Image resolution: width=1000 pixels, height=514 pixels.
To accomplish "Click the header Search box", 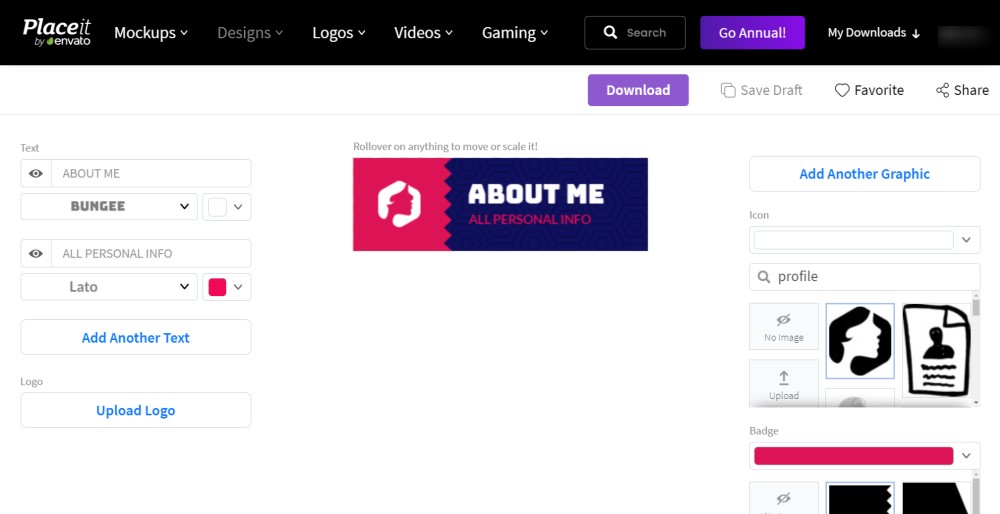I will point(635,33).
